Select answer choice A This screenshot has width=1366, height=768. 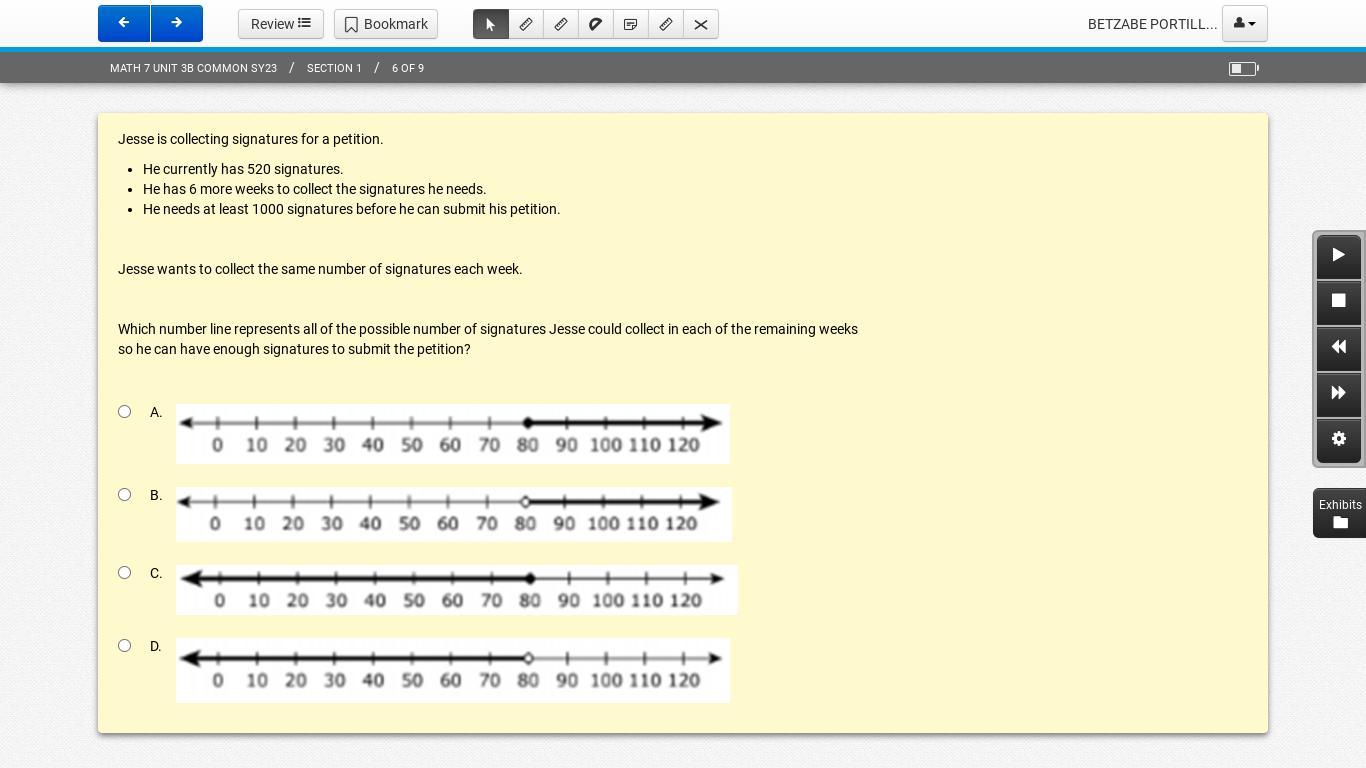pos(125,412)
